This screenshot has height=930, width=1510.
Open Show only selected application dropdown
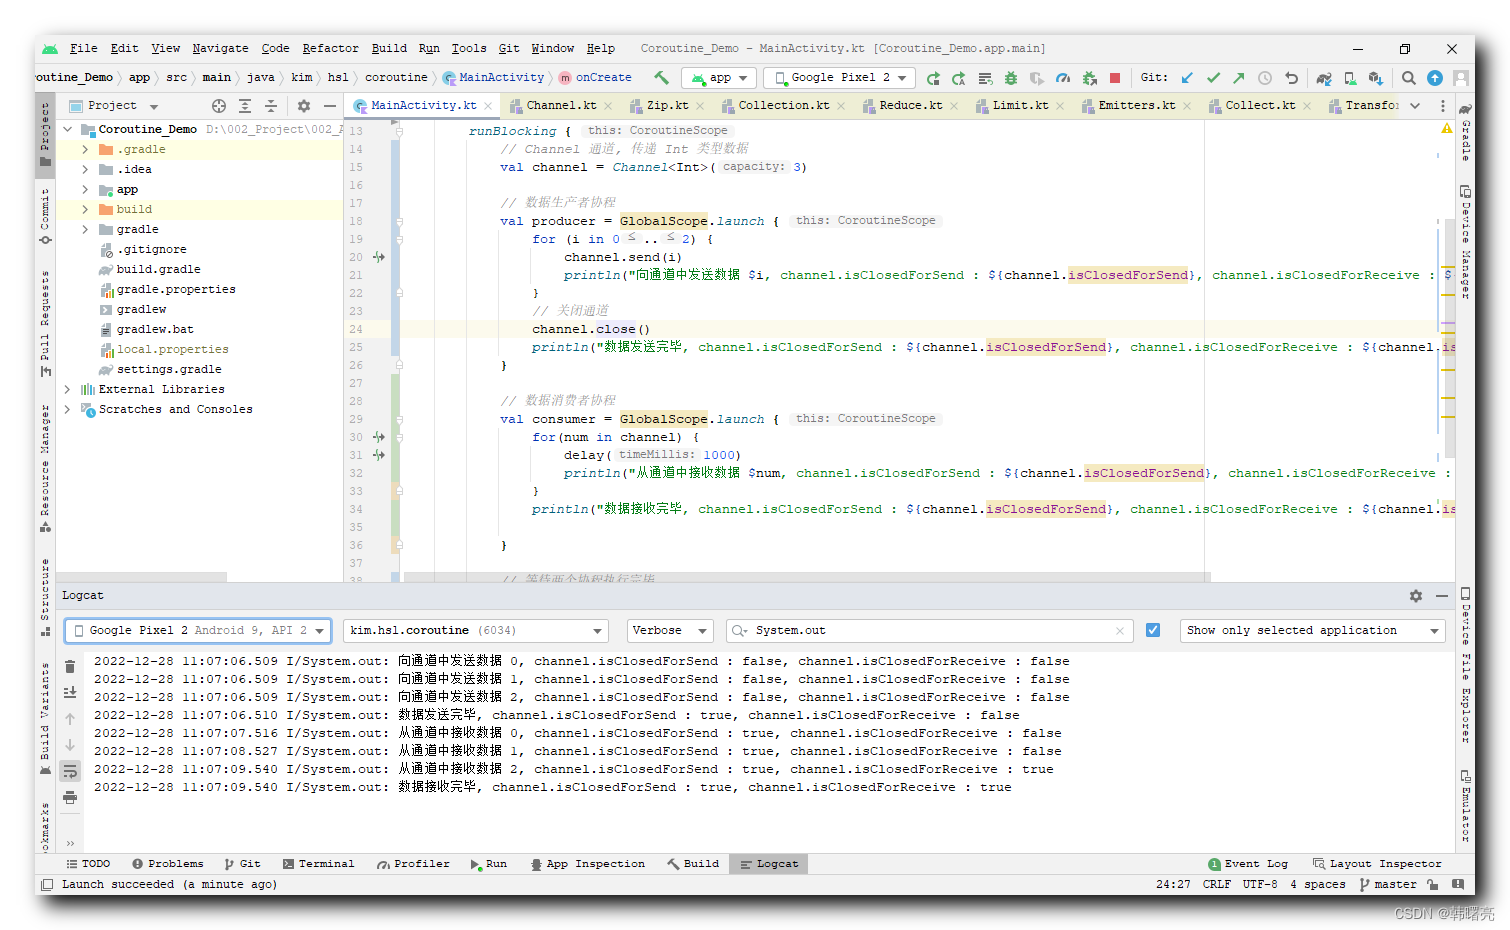coord(1313,630)
